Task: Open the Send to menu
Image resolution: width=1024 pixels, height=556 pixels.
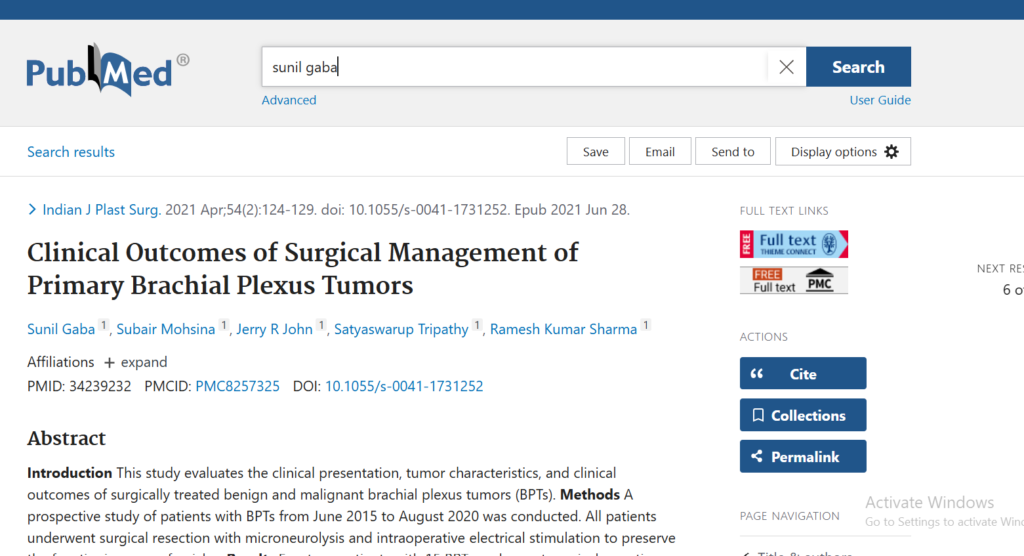Action: tap(733, 152)
